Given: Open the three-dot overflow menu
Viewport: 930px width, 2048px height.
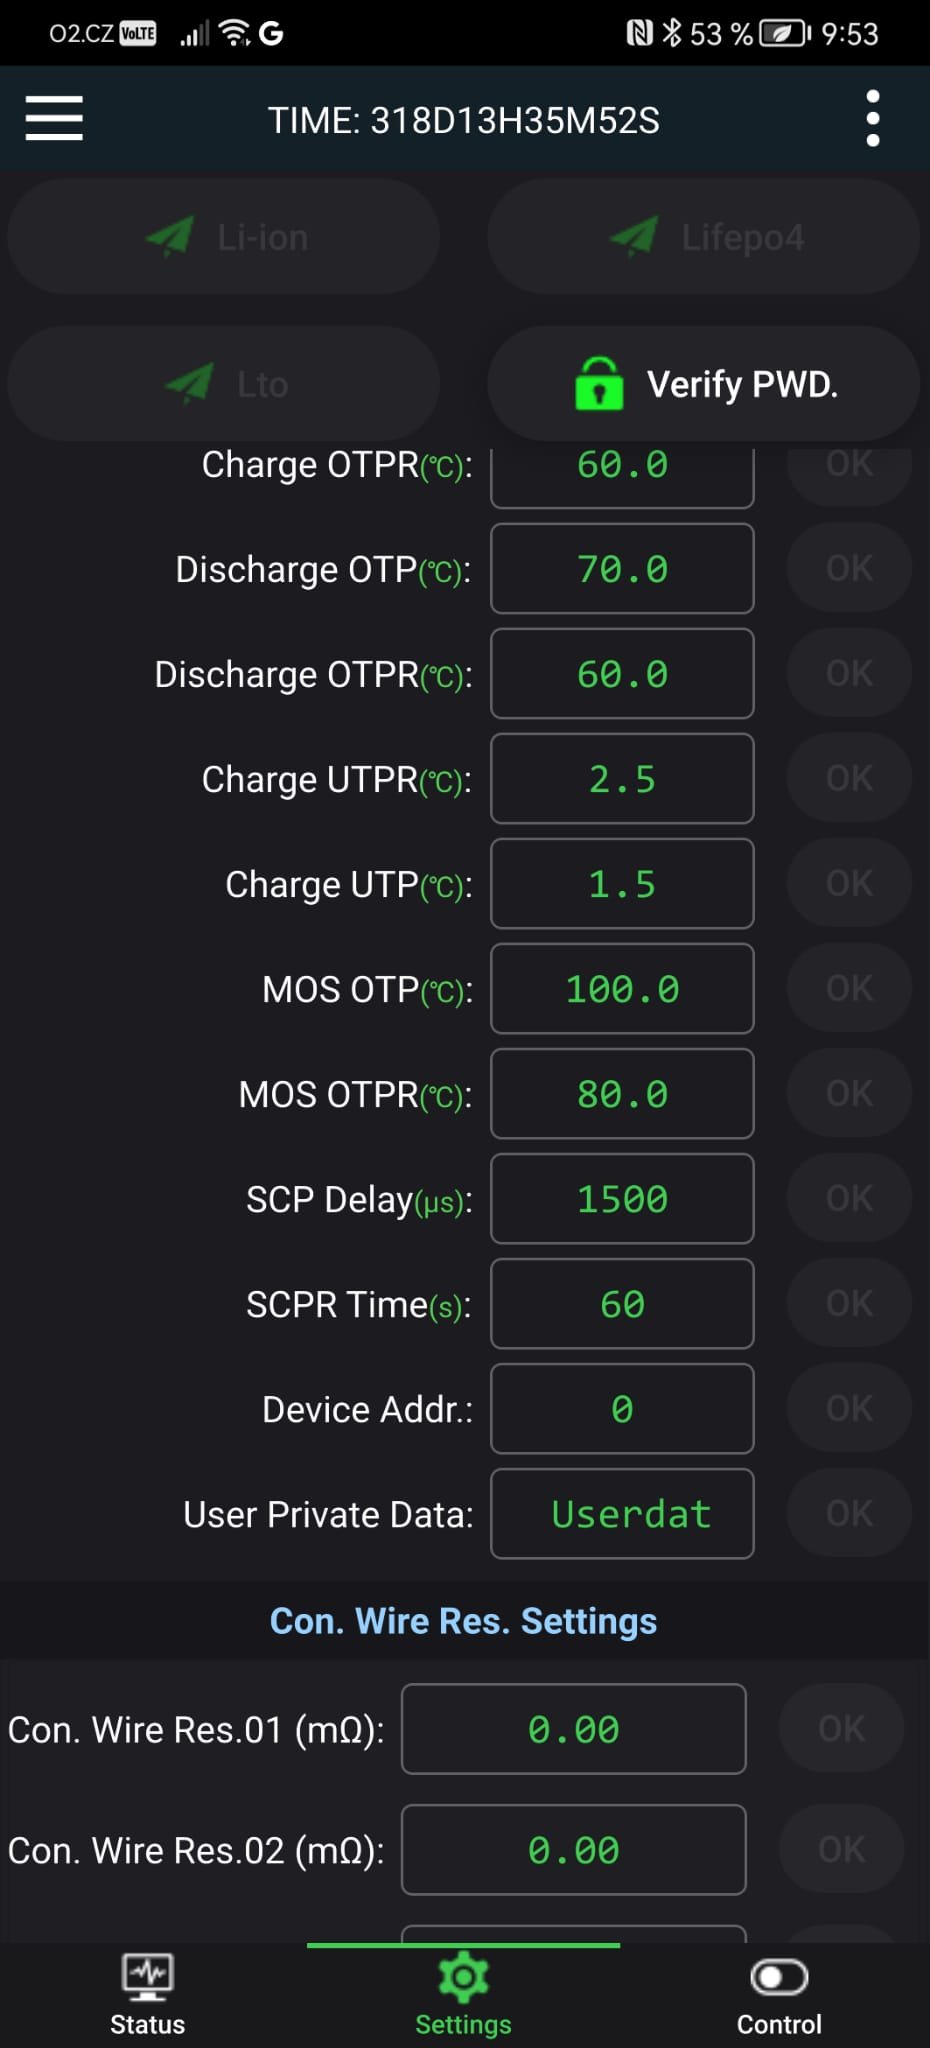Looking at the screenshot, I should [872, 119].
